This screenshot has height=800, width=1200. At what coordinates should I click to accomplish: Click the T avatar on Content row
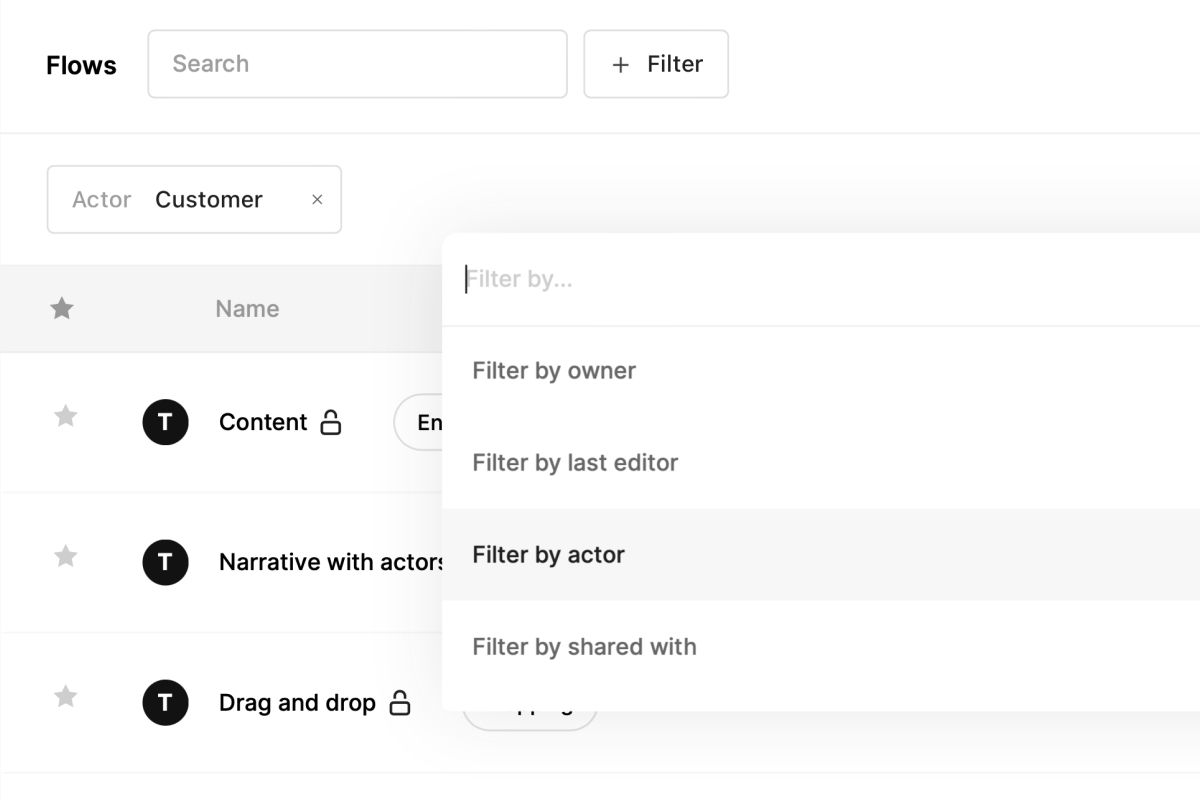[x=166, y=423]
